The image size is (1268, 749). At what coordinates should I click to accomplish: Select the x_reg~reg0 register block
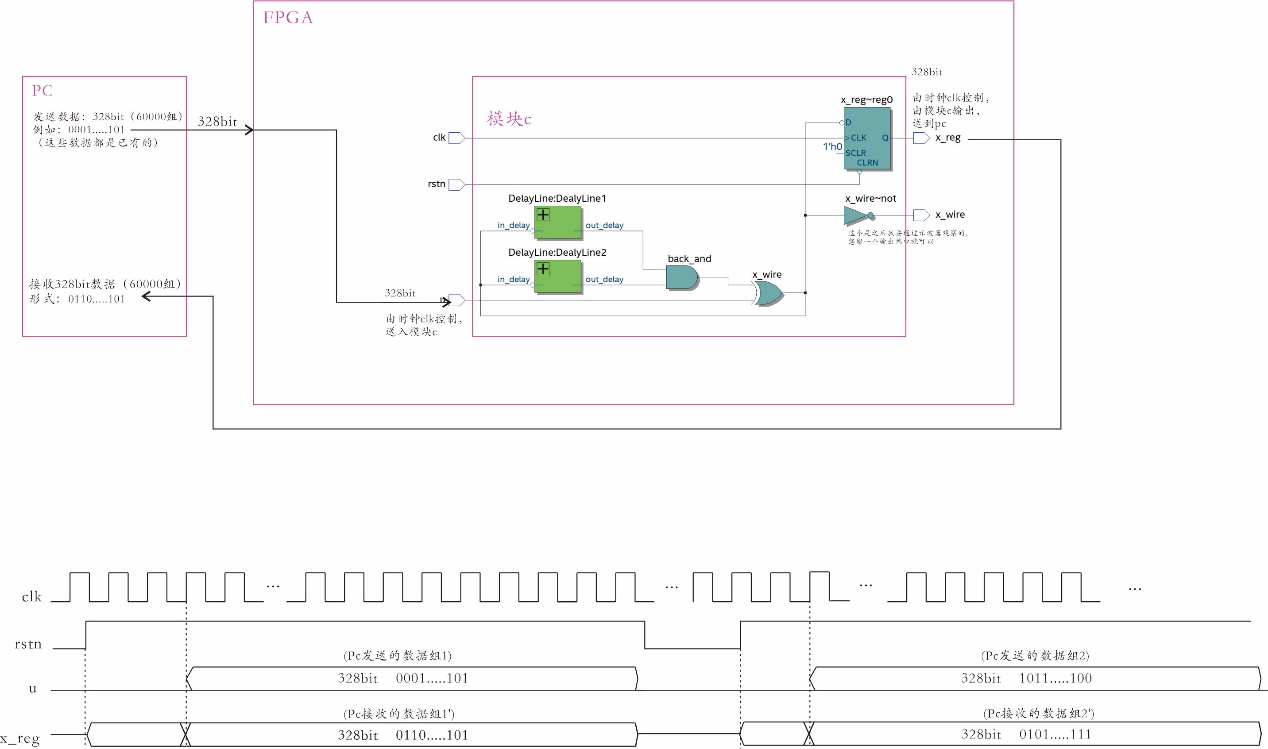click(x=866, y=139)
